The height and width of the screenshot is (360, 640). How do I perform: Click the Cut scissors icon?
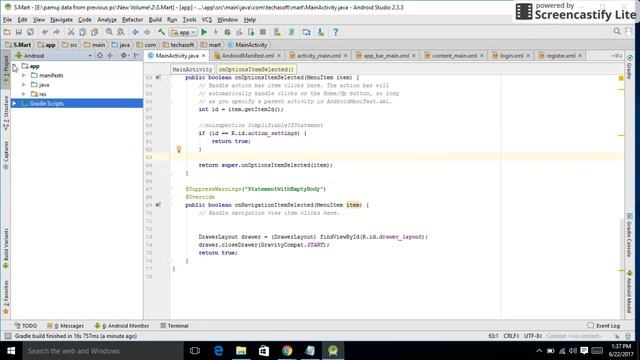(x=71, y=32)
